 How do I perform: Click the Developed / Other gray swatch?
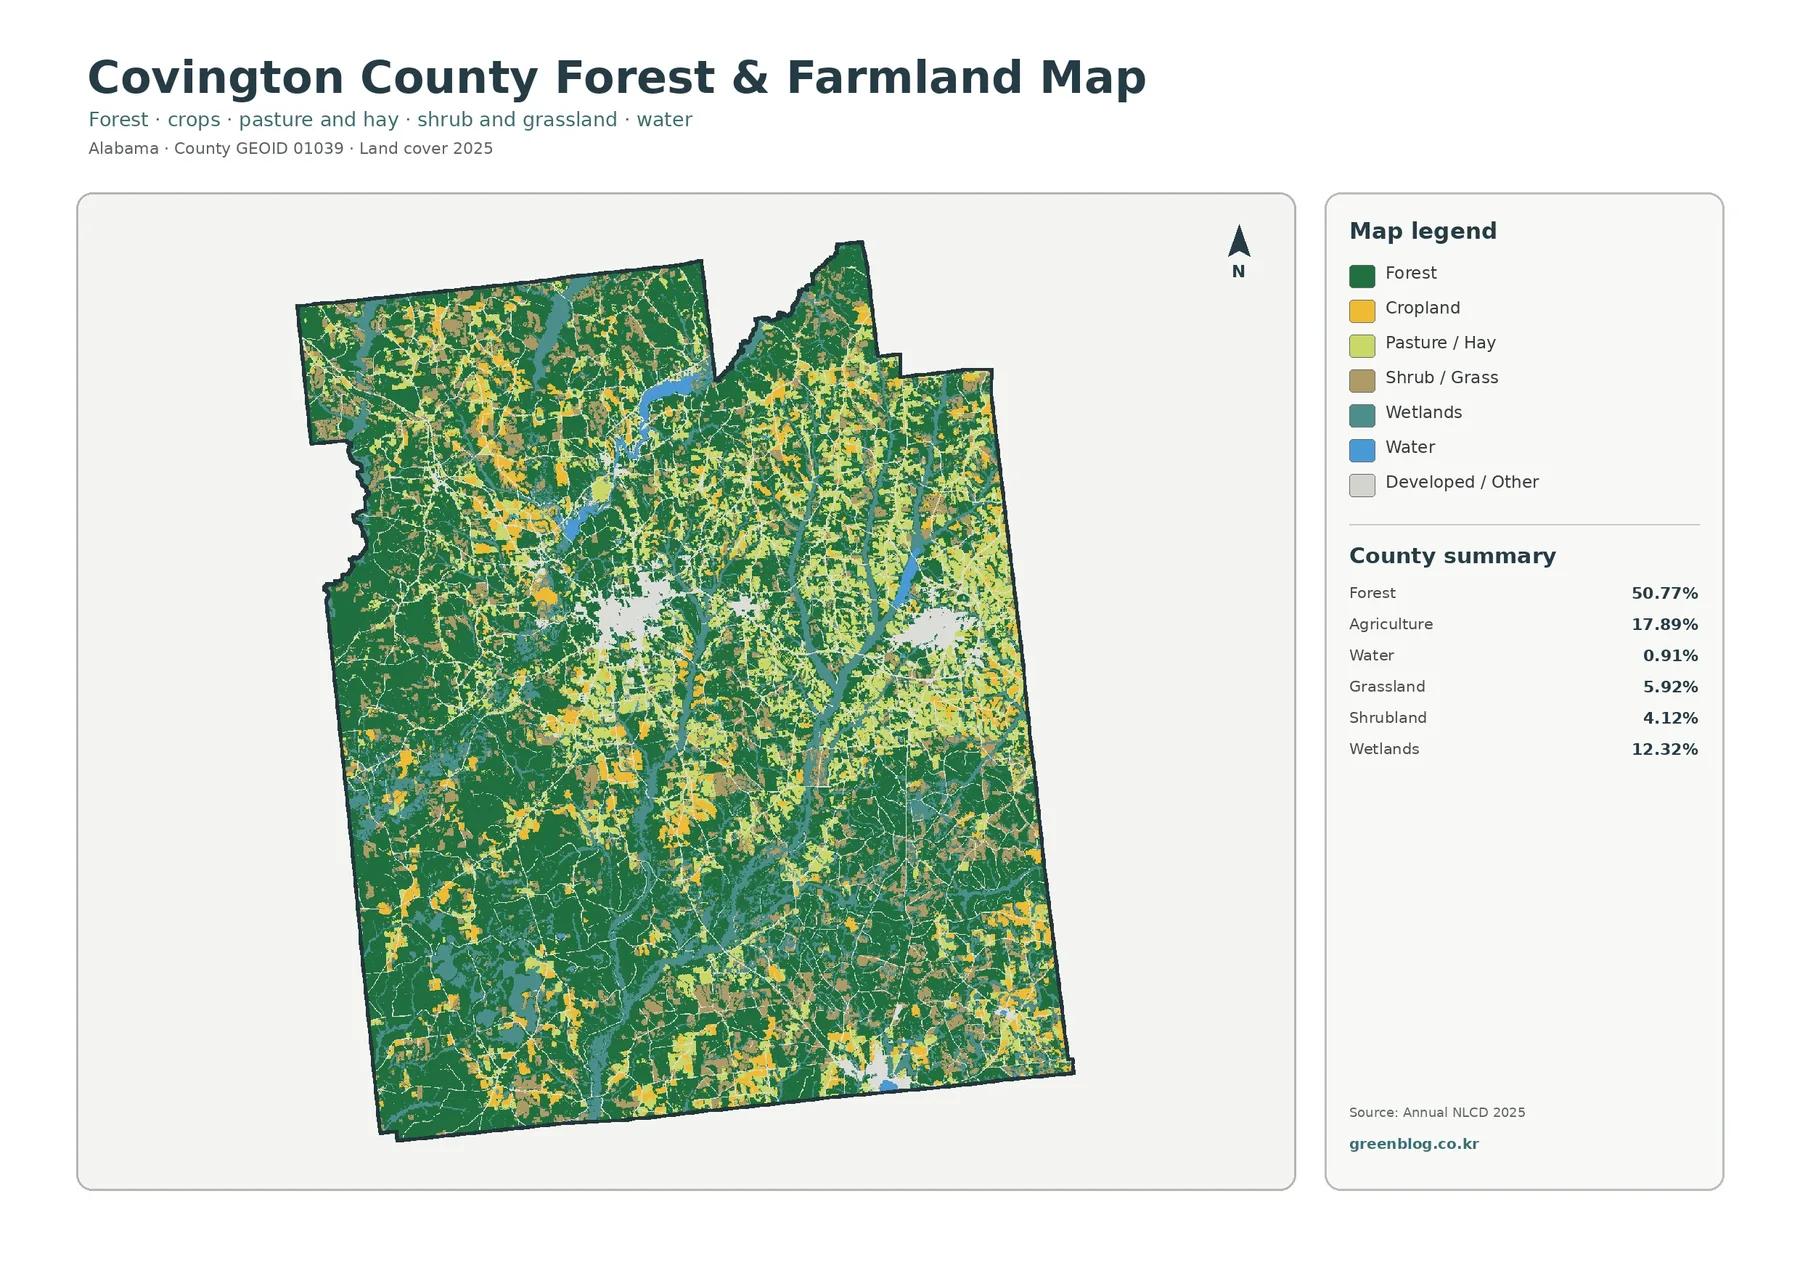coord(1362,486)
